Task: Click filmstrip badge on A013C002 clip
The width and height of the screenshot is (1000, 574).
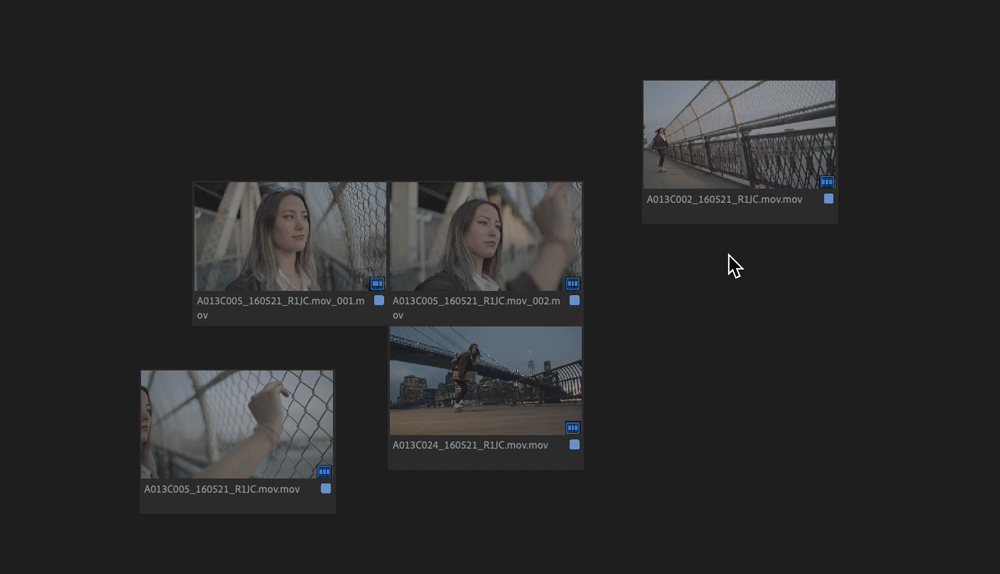Action: (827, 182)
